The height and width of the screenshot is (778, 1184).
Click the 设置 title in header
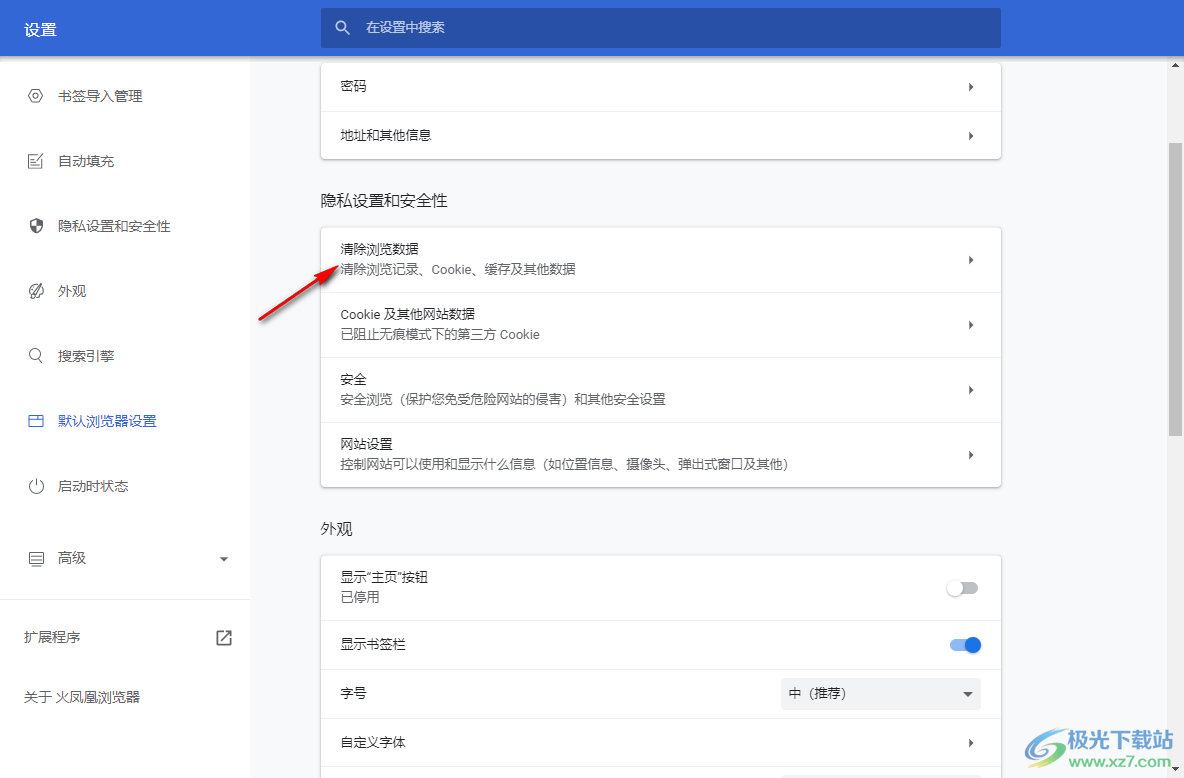[x=40, y=29]
